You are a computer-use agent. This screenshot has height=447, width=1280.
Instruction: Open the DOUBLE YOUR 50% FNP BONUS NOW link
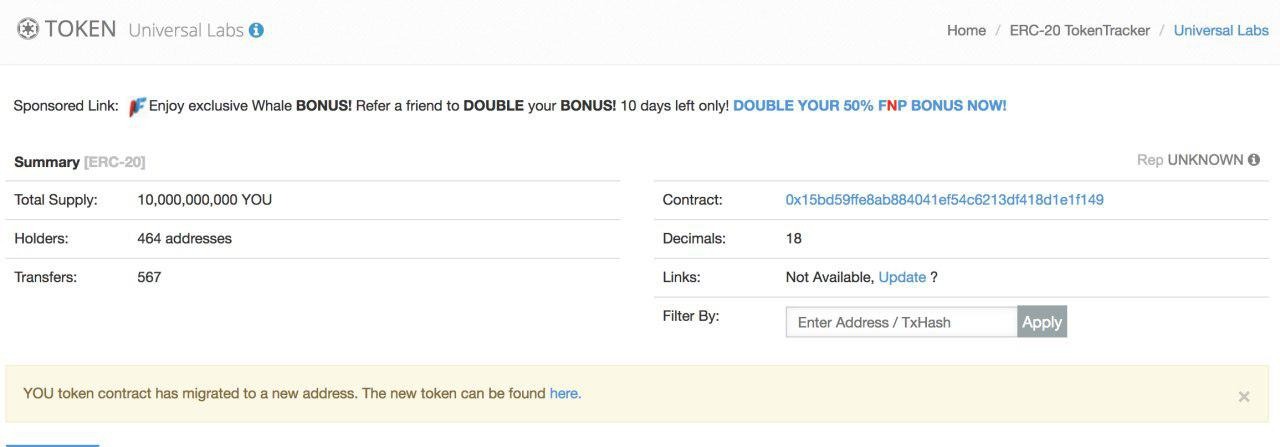pyautogui.click(x=870, y=105)
